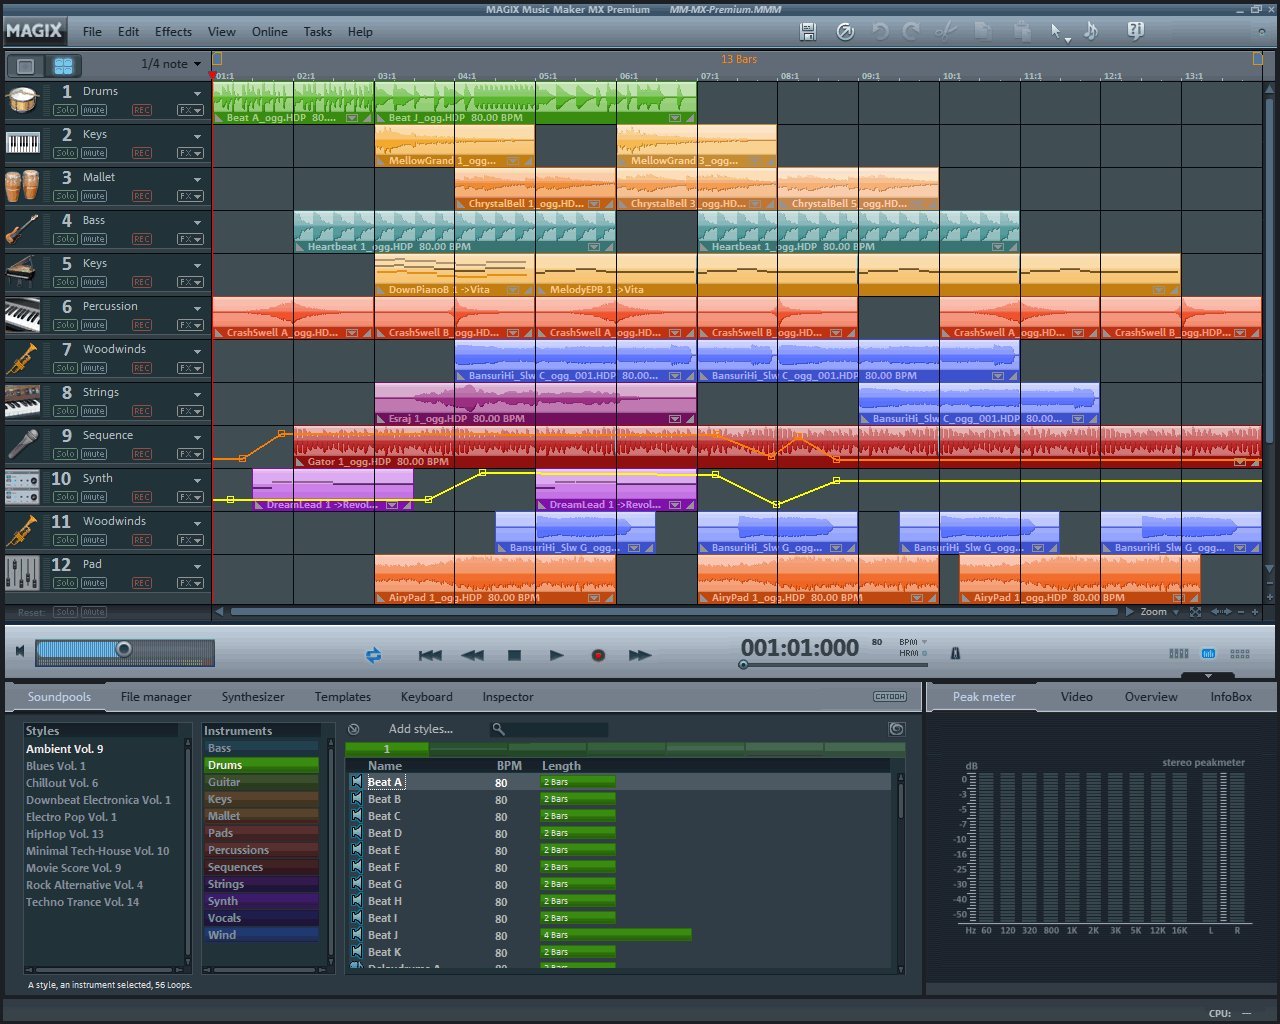Click the red Record button
The height and width of the screenshot is (1024, 1280).
(x=598, y=655)
